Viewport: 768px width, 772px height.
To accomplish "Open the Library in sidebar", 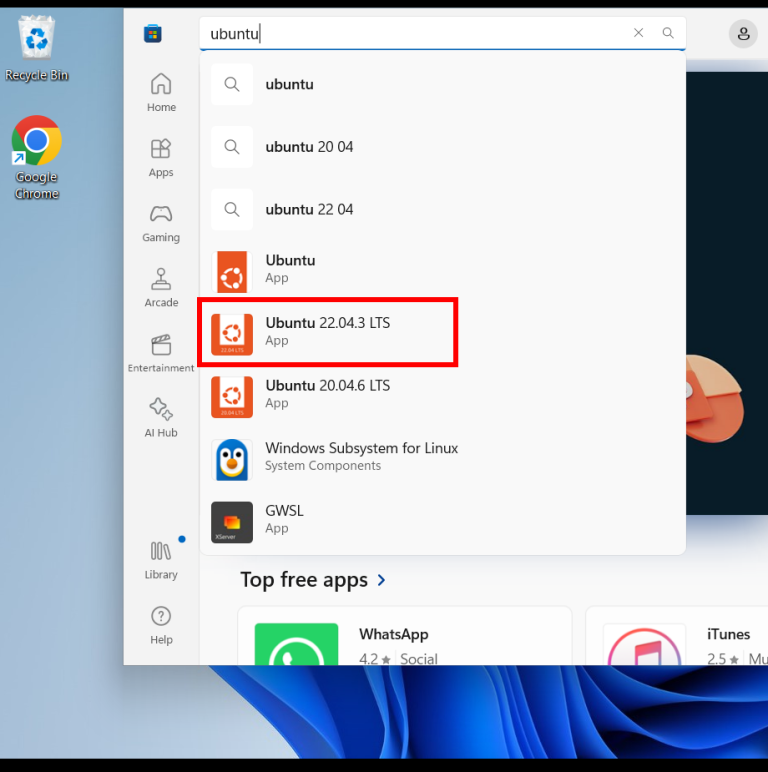I will [161, 560].
